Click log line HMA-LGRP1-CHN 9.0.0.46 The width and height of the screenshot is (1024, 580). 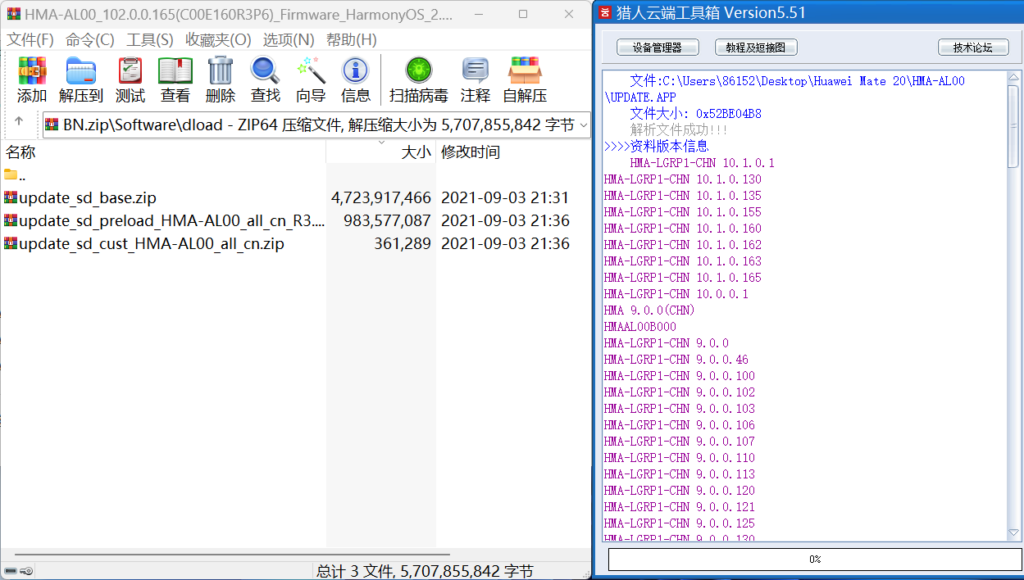(676, 359)
